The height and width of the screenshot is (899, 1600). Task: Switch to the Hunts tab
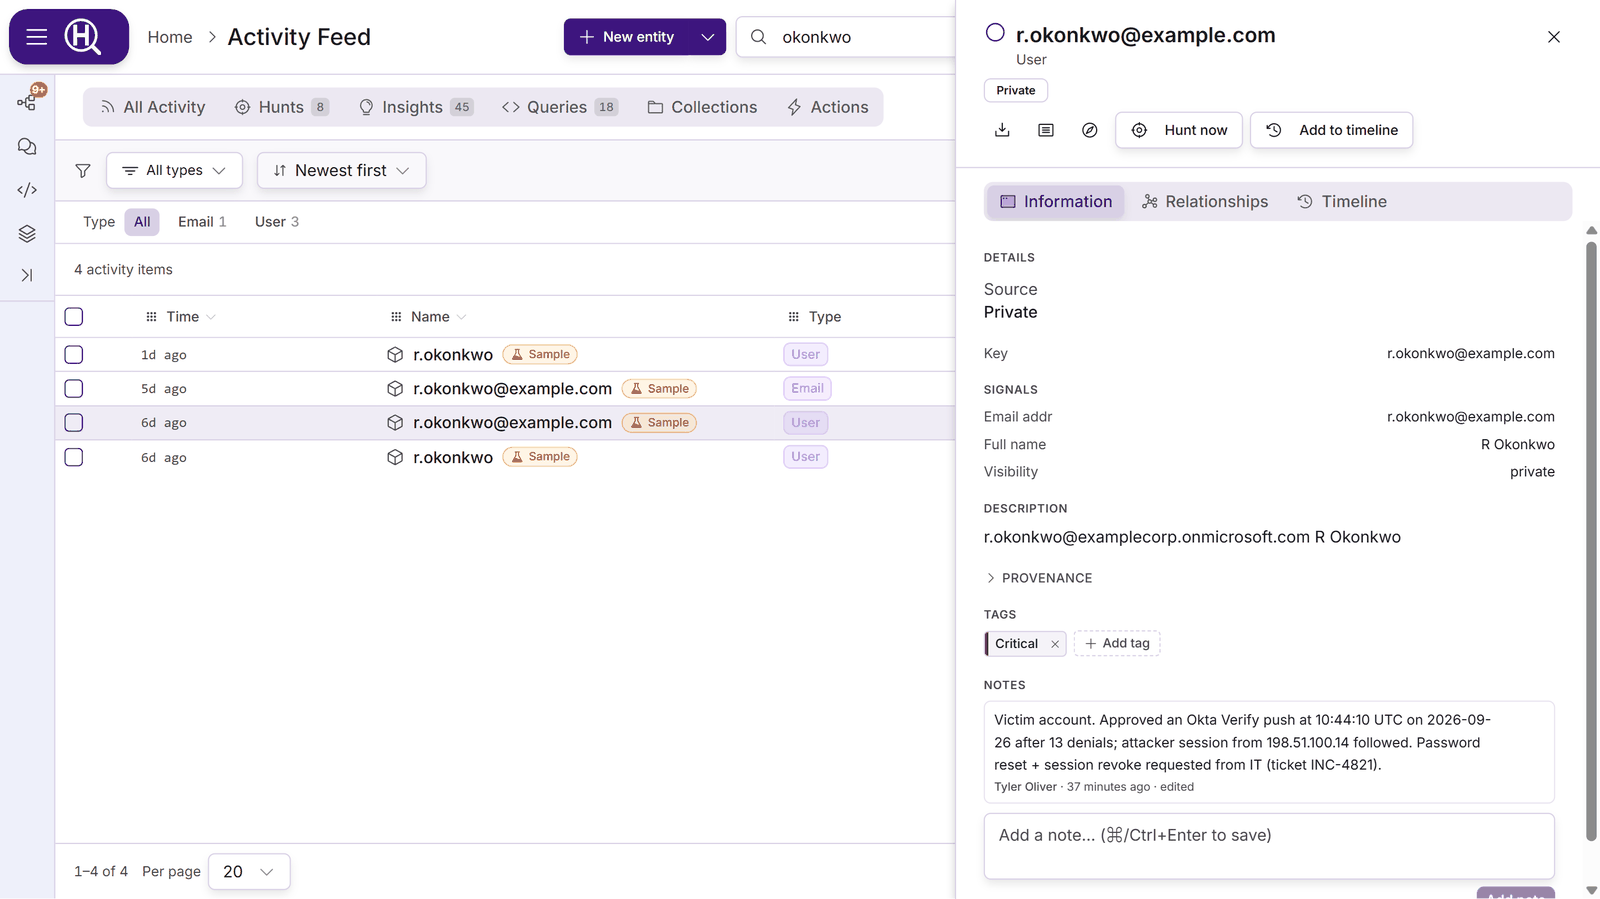click(x=281, y=107)
